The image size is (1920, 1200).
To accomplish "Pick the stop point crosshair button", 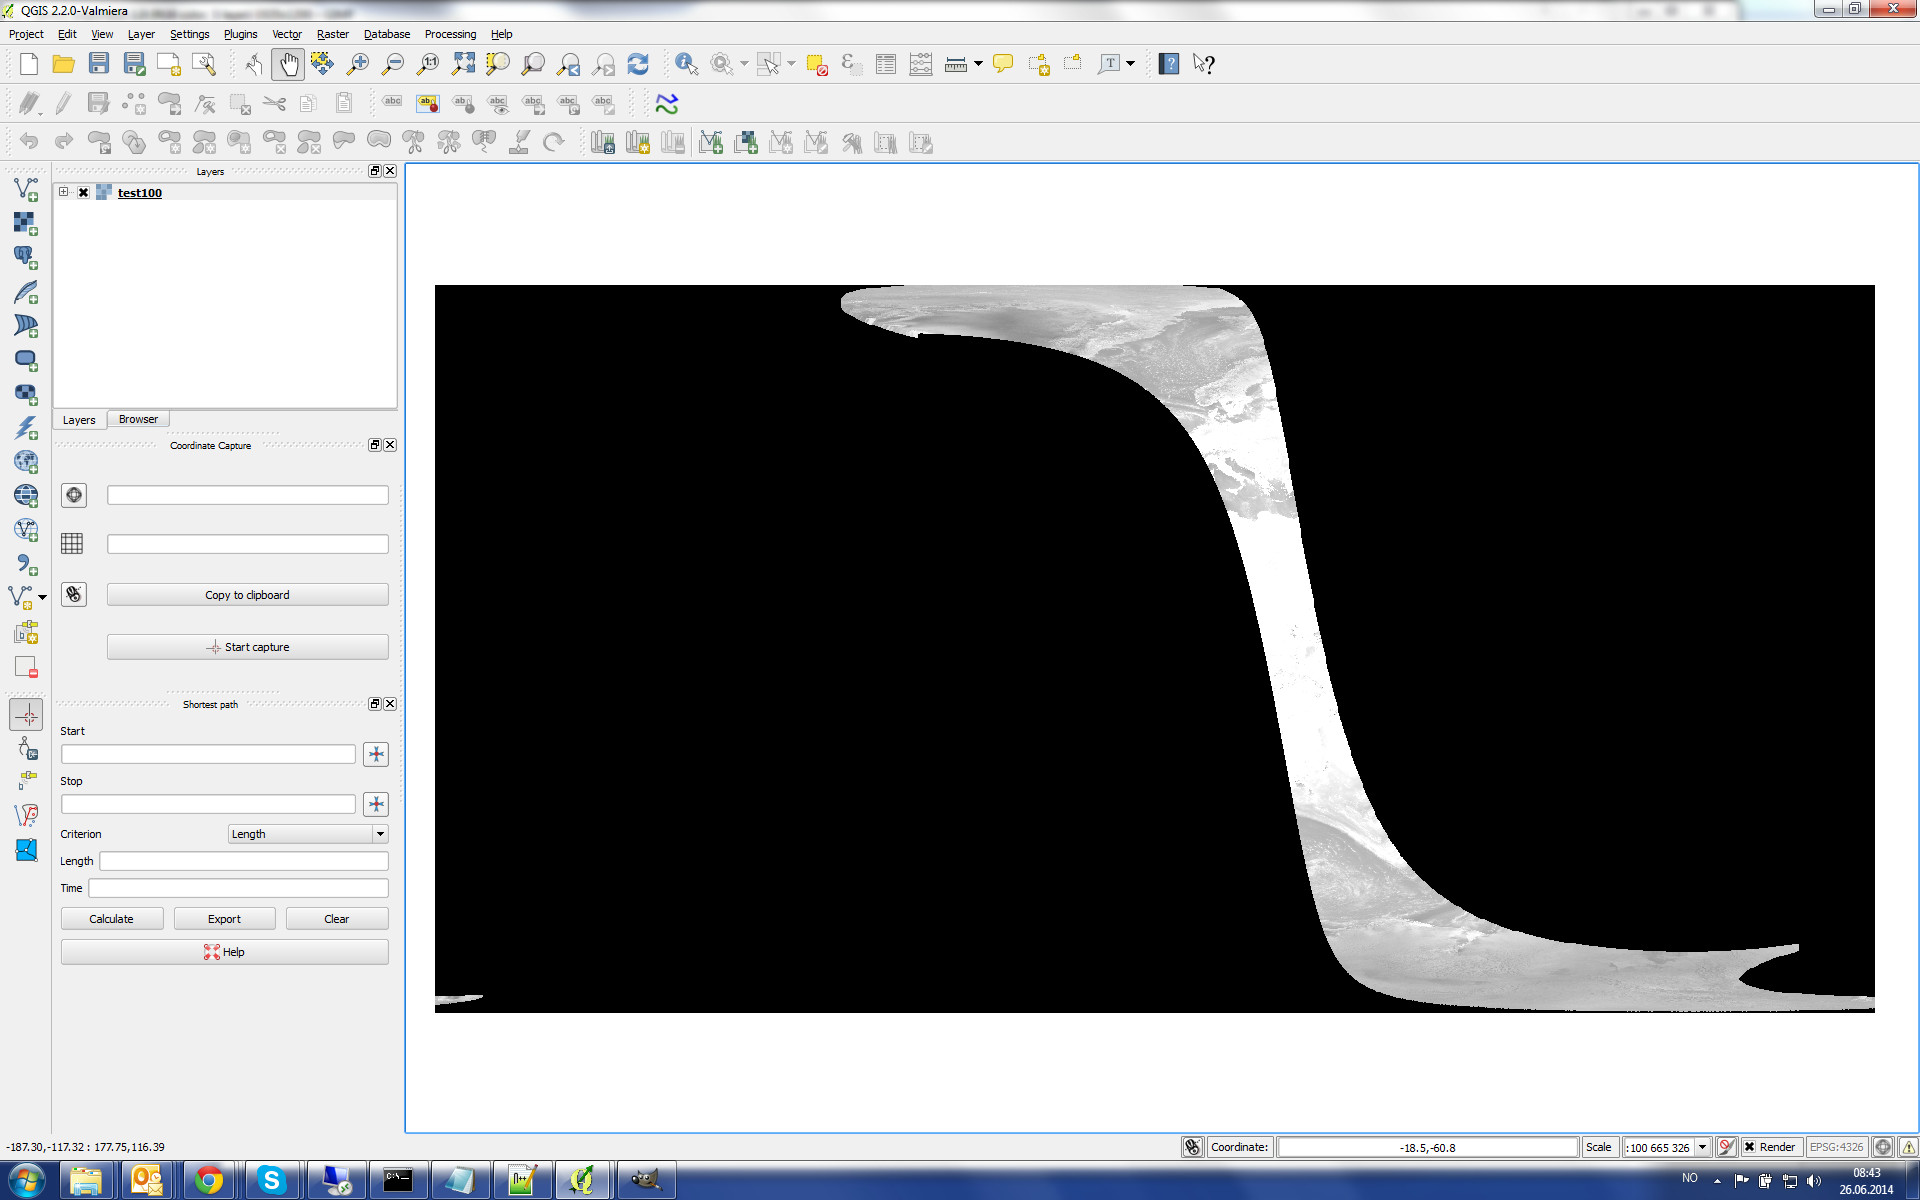I will pyautogui.click(x=376, y=804).
